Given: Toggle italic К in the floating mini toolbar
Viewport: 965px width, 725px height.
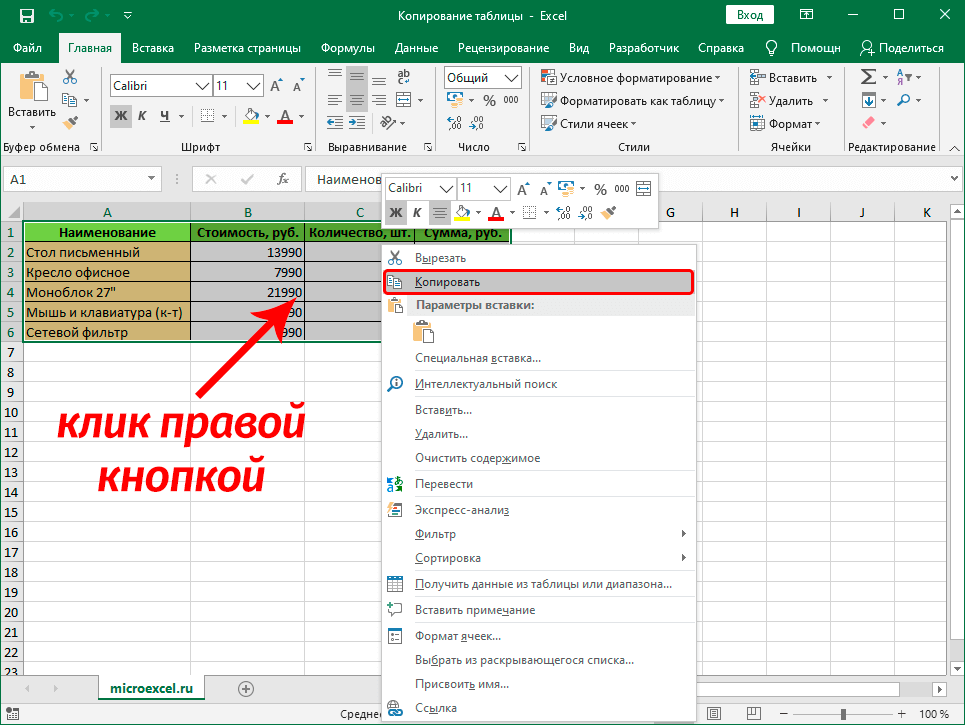Looking at the screenshot, I should [x=417, y=212].
